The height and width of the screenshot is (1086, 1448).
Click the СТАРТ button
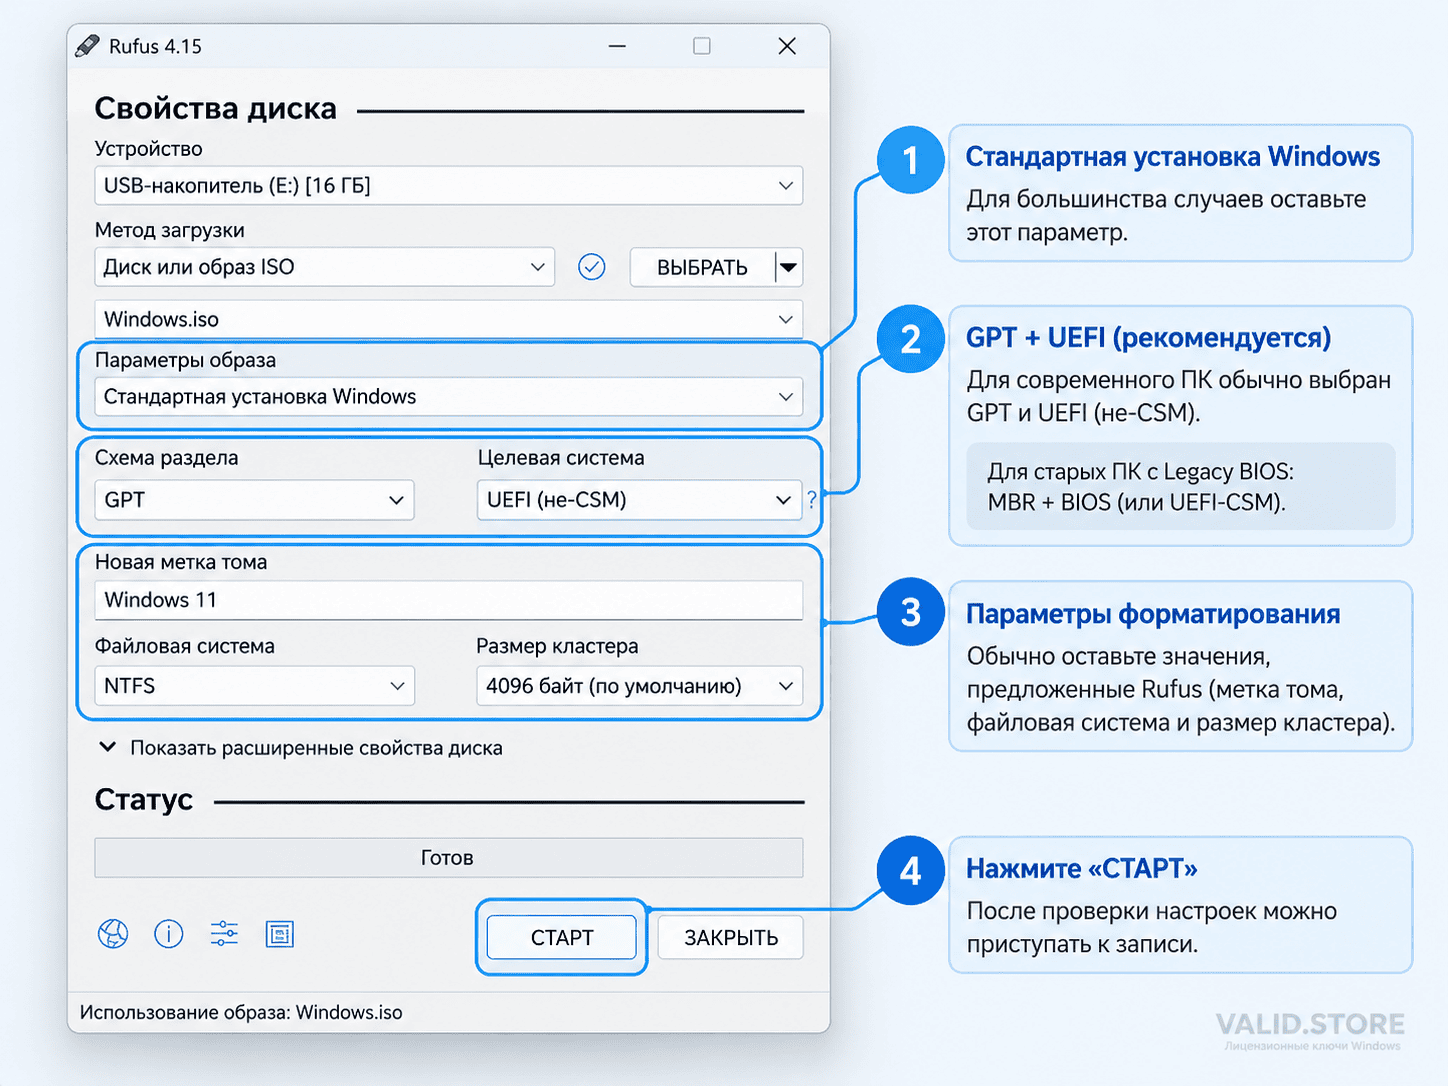pos(562,938)
